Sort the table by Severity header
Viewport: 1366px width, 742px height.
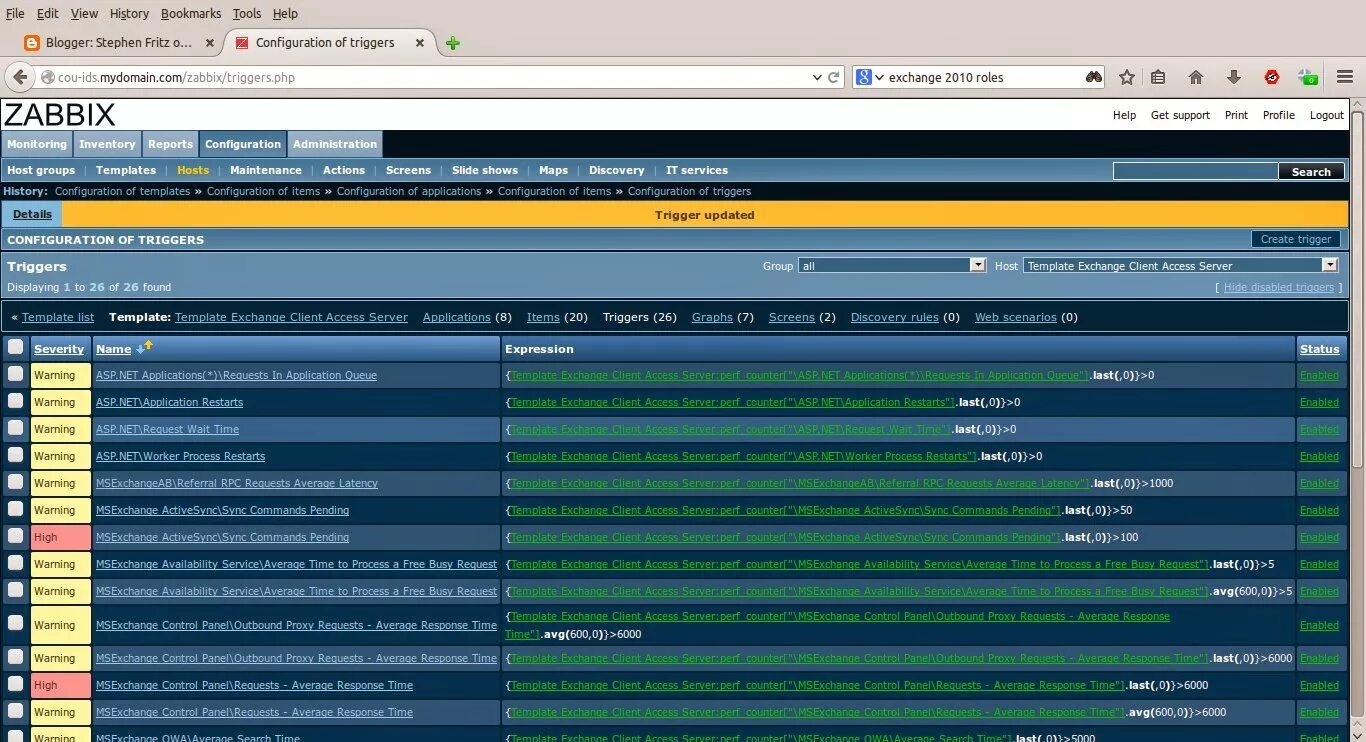(x=59, y=349)
